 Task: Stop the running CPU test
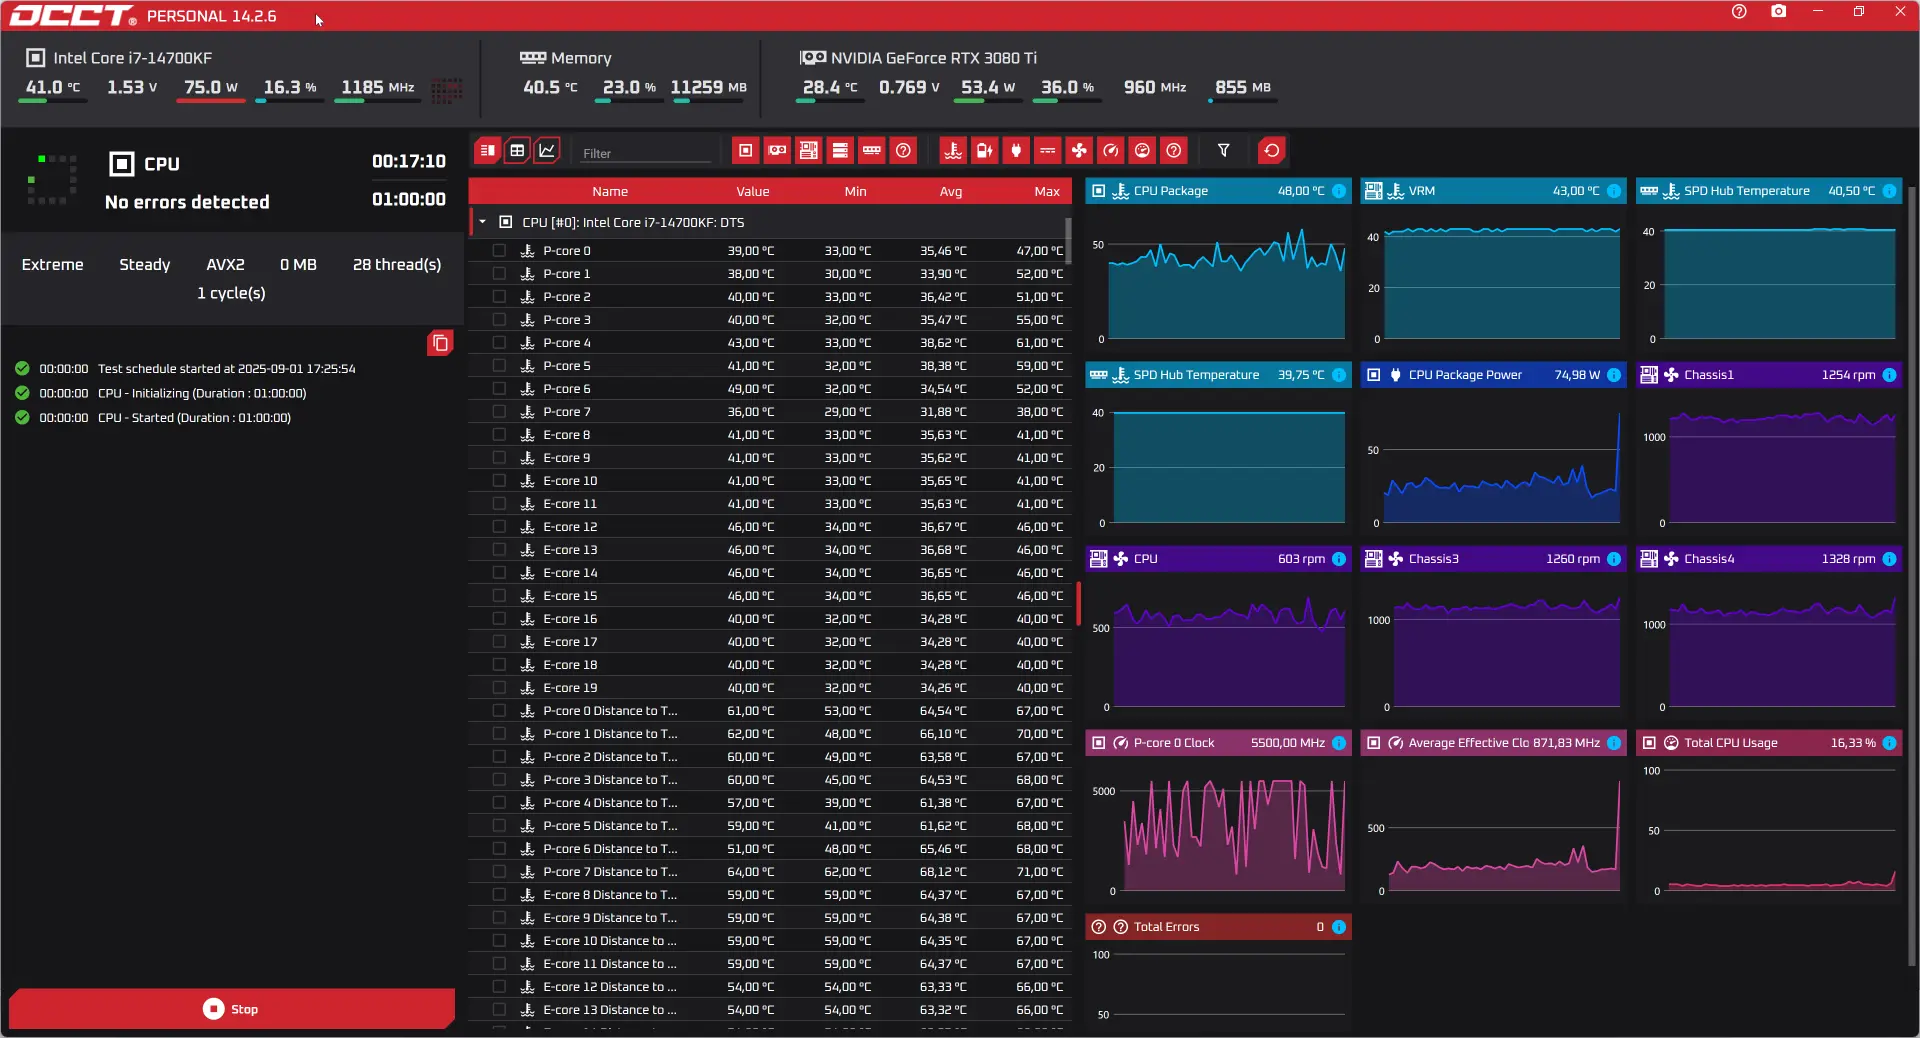click(x=232, y=1009)
